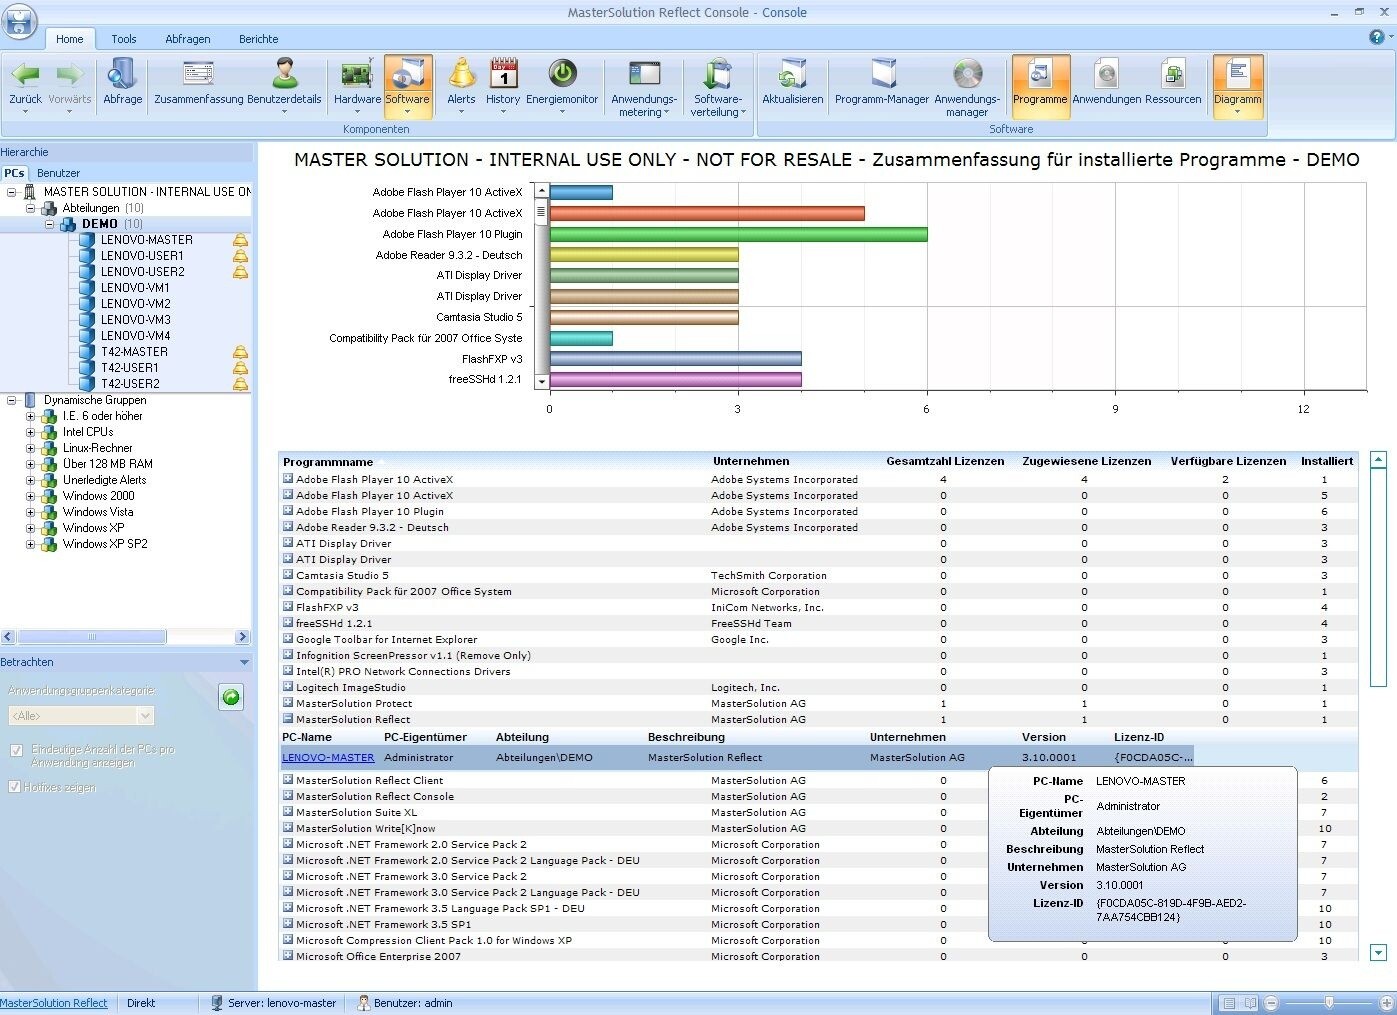Click the zoom in plus button

point(1386,1003)
